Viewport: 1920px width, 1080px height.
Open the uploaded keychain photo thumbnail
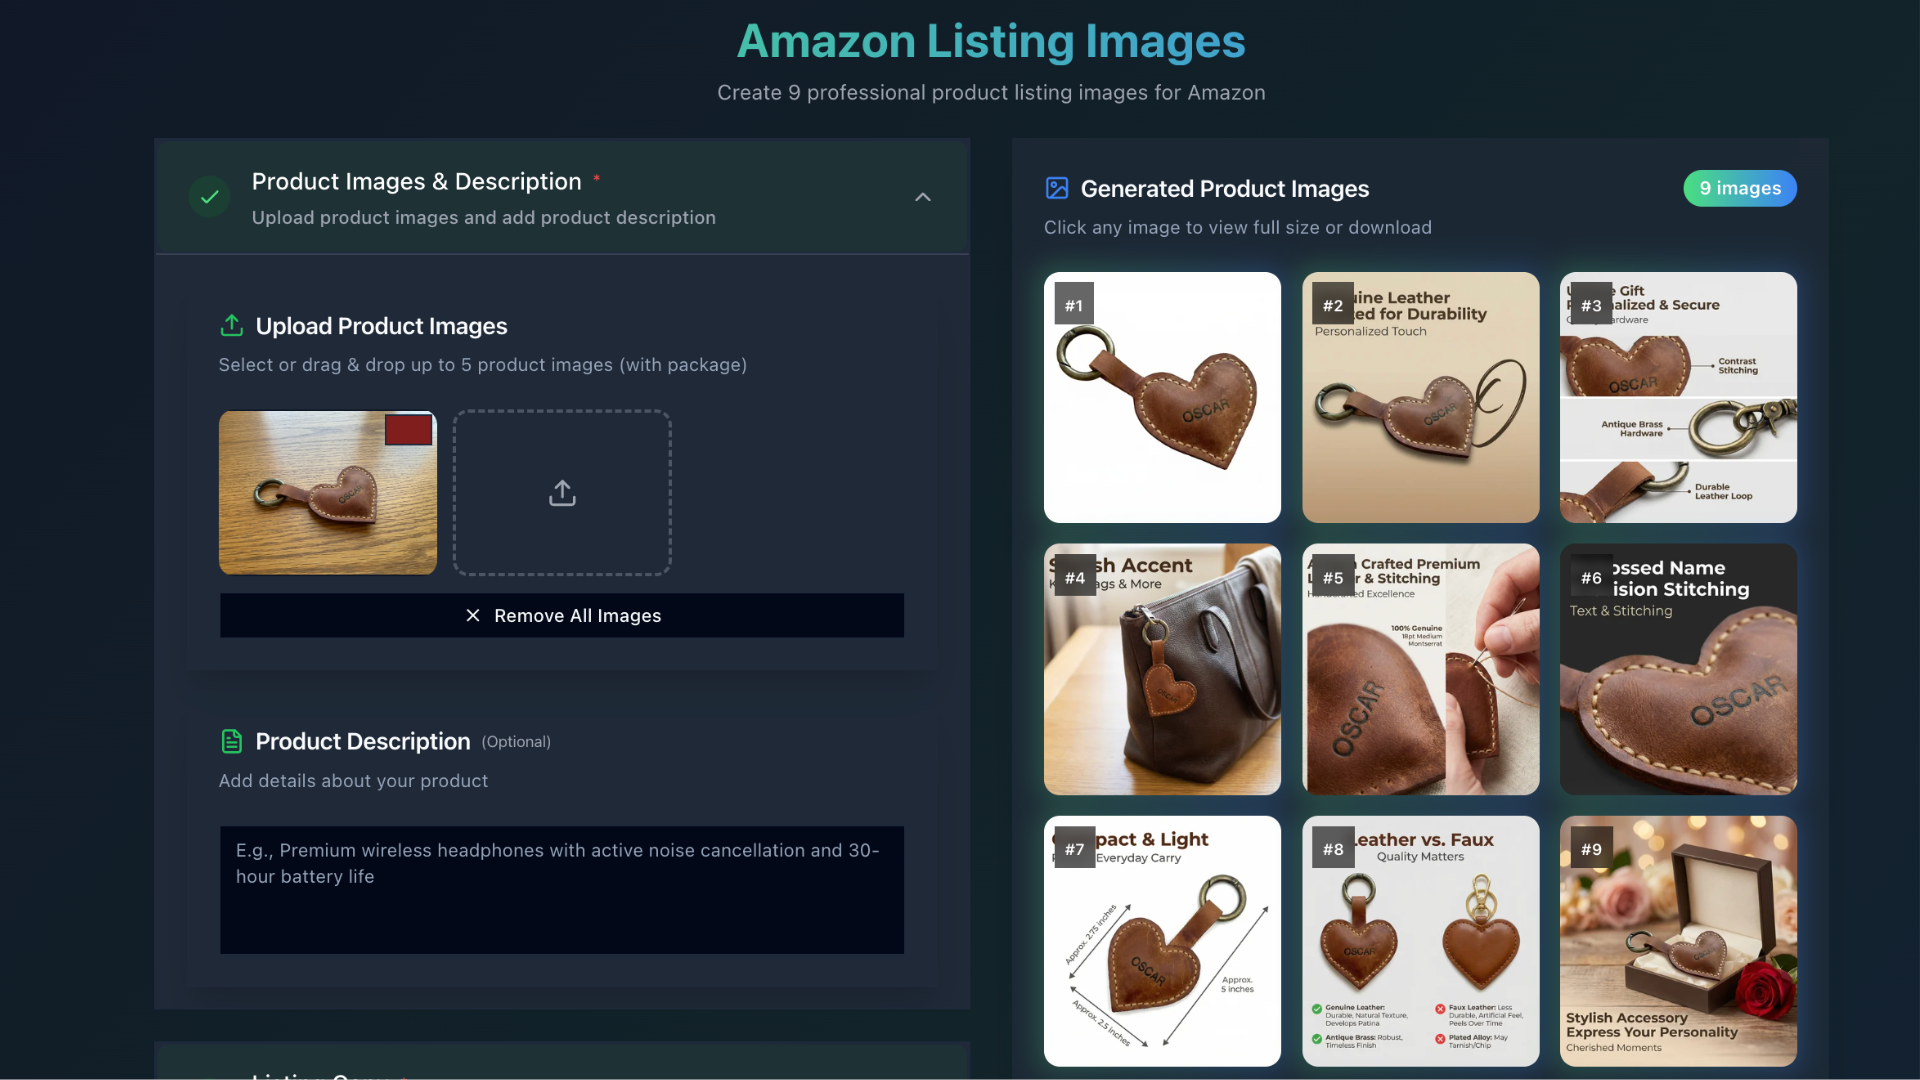[328, 493]
